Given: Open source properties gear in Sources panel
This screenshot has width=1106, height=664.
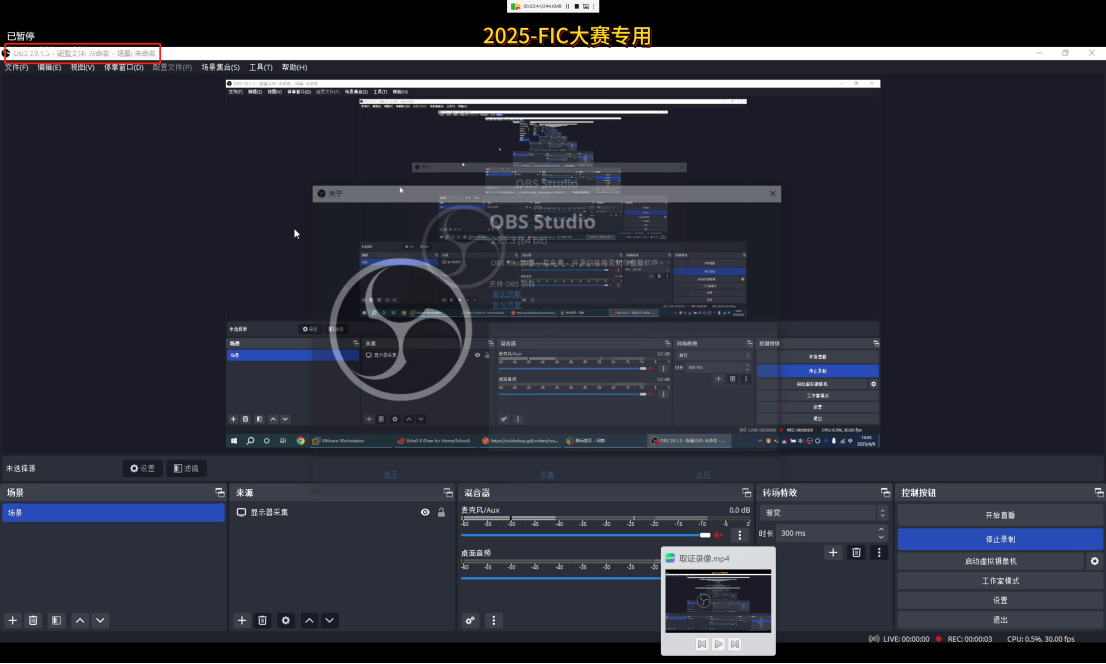Looking at the screenshot, I should (x=286, y=620).
